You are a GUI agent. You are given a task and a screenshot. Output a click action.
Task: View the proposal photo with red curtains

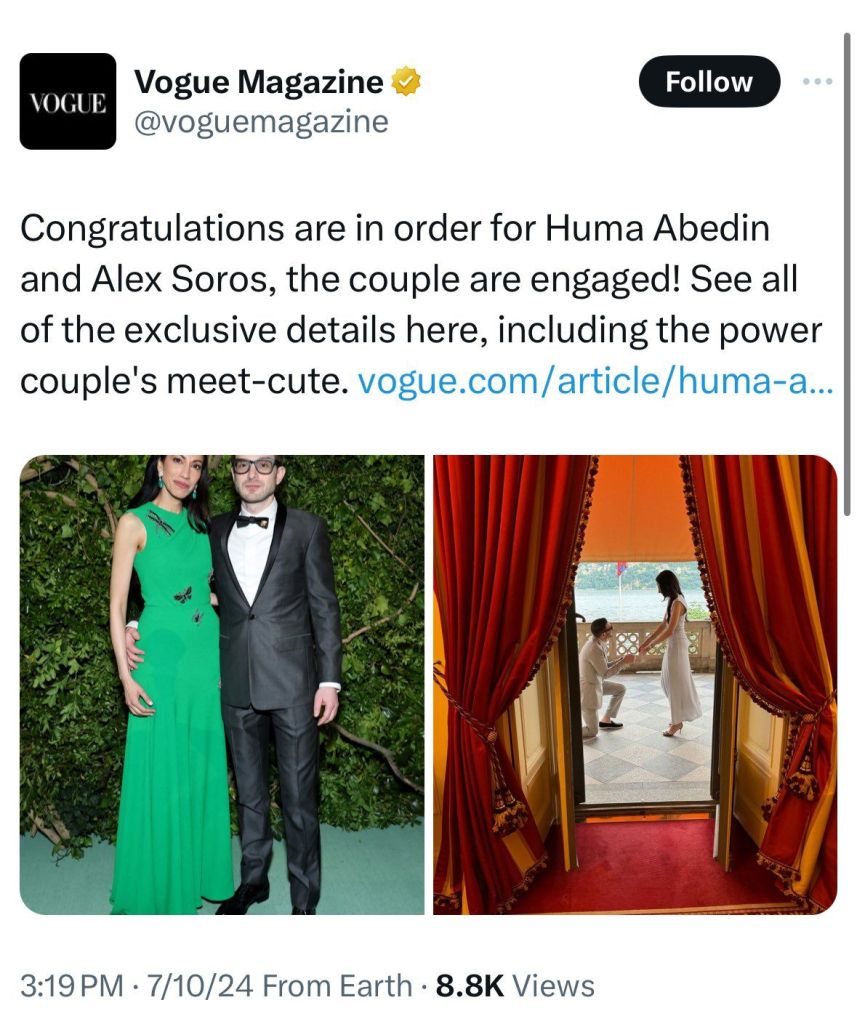click(x=635, y=684)
